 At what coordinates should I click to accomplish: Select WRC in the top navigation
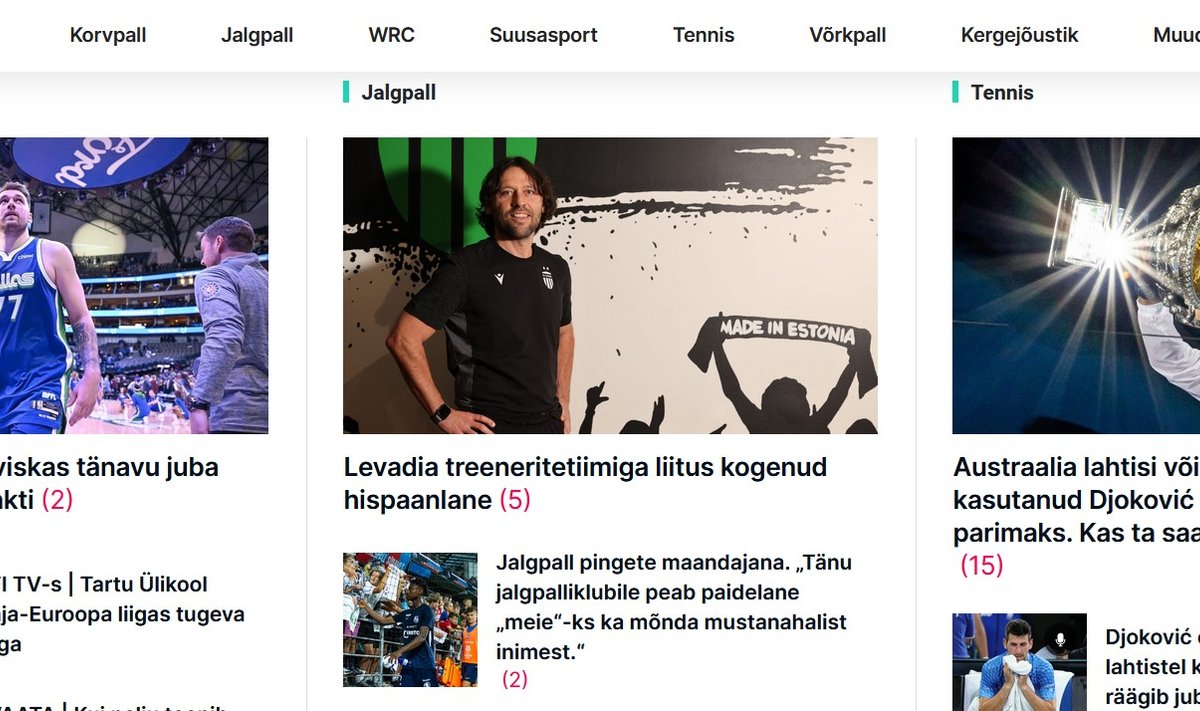[391, 35]
